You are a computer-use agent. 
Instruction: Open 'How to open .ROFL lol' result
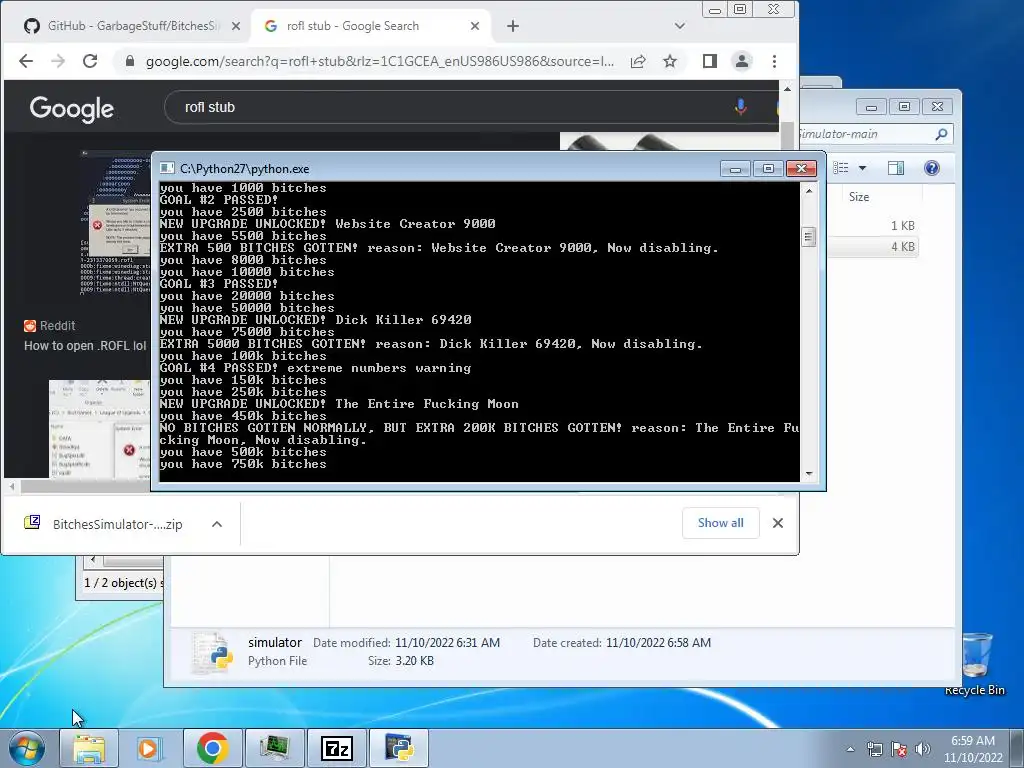pos(85,345)
